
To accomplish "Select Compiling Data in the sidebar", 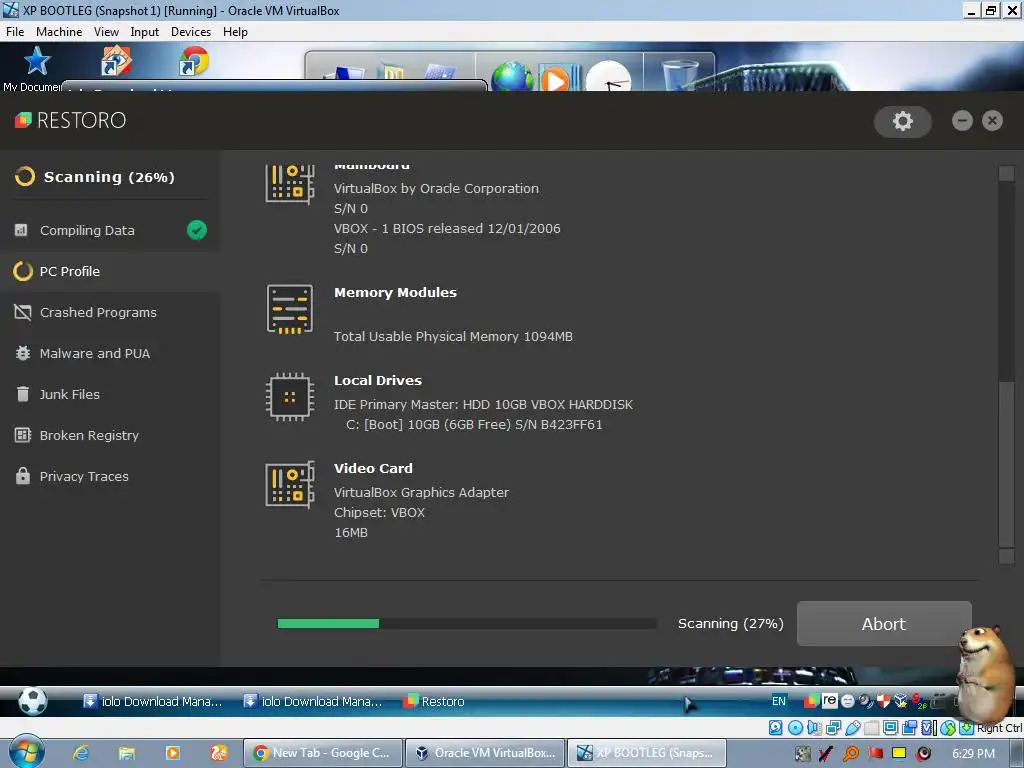I will [110, 230].
